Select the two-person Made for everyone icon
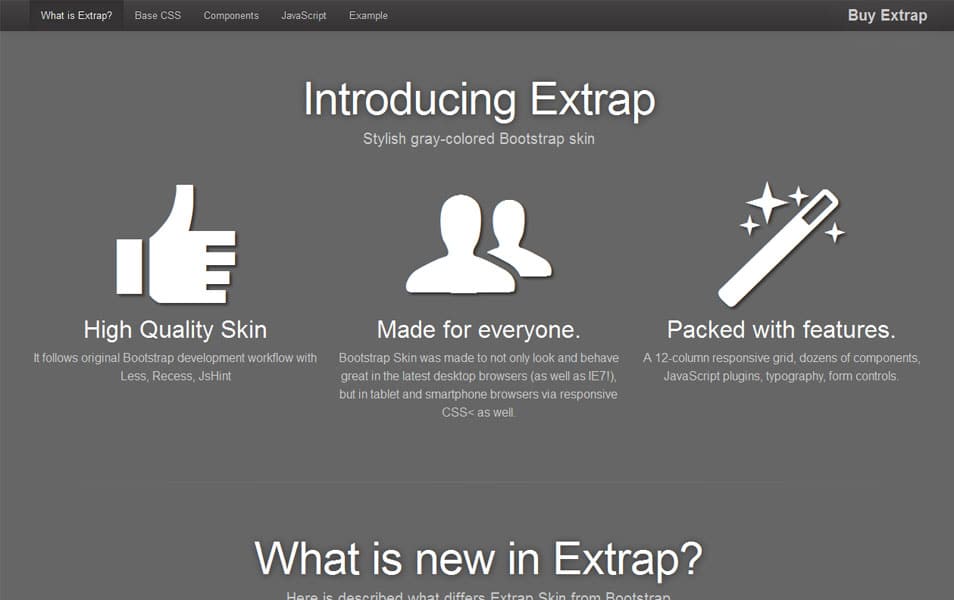Image resolution: width=954 pixels, height=600 pixels. pyautogui.click(x=478, y=243)
